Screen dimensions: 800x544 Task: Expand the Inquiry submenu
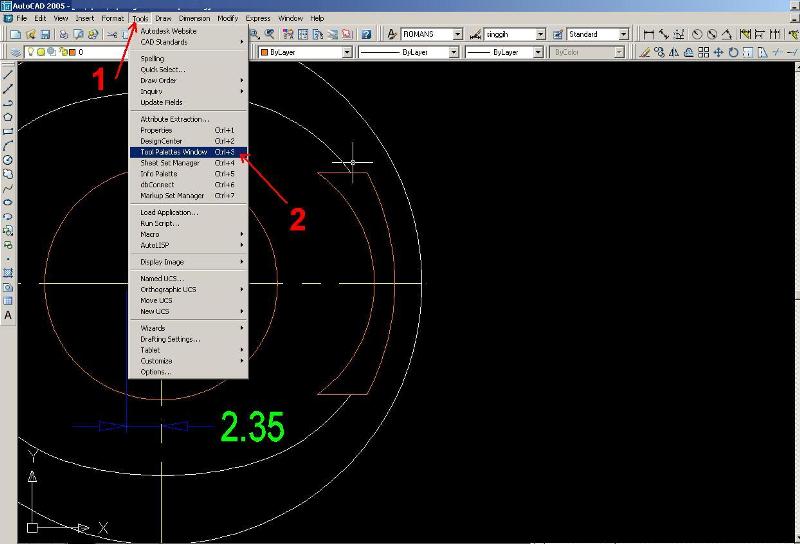coord(188,91)
